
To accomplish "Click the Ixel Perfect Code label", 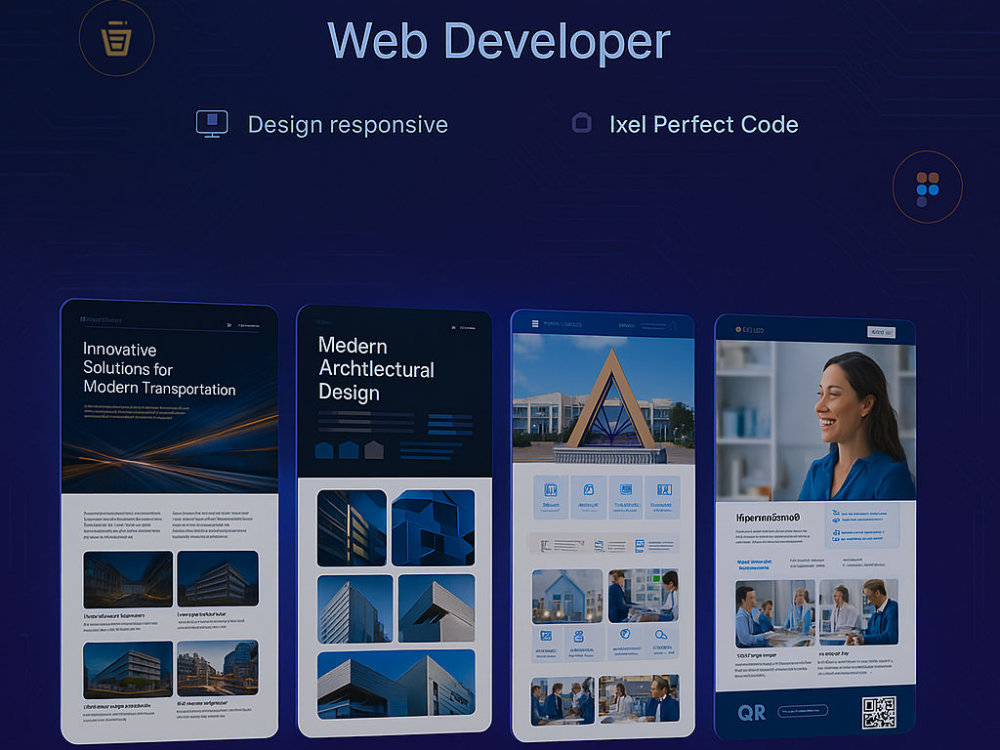I will click(703, 124).
